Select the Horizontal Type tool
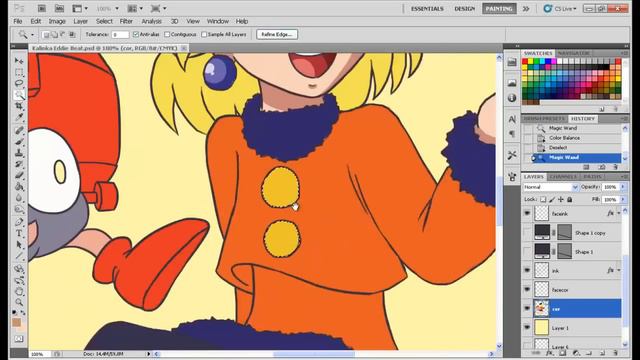 (x=19, y=233)
